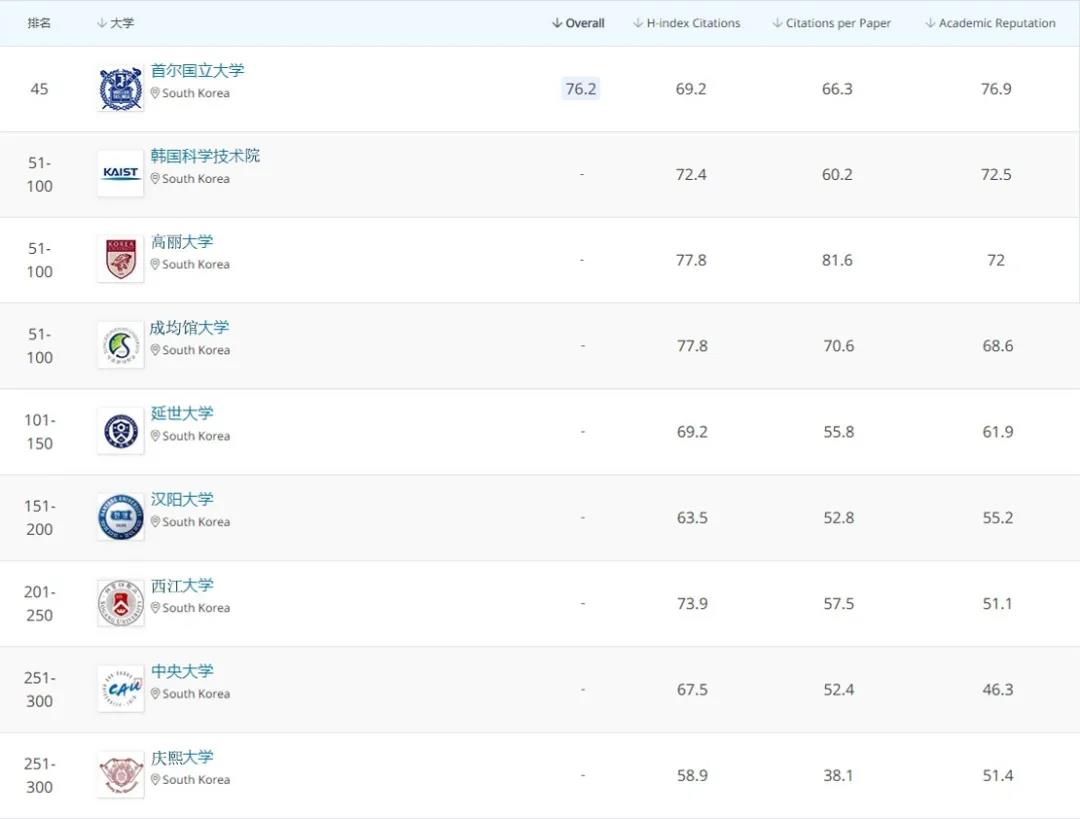Open the 首尔国立大学 link
Image resolution: width=1080 pixels, height=819 pixels.
point(197,71)
